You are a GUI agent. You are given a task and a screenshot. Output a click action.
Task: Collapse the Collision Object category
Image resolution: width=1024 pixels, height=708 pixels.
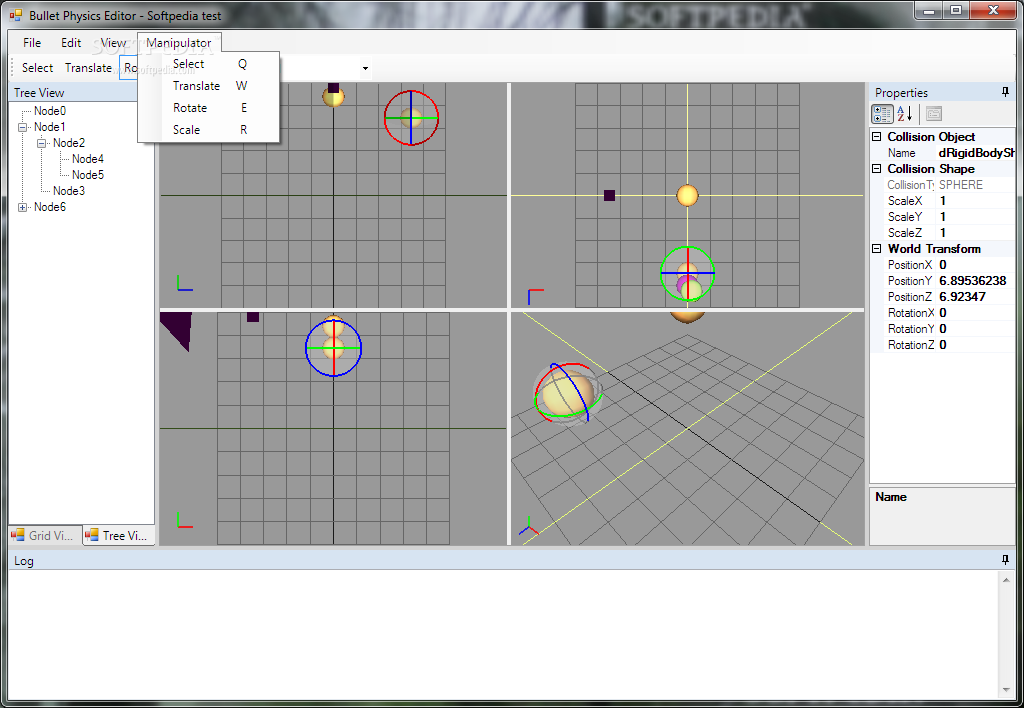(x=876, y=137)
